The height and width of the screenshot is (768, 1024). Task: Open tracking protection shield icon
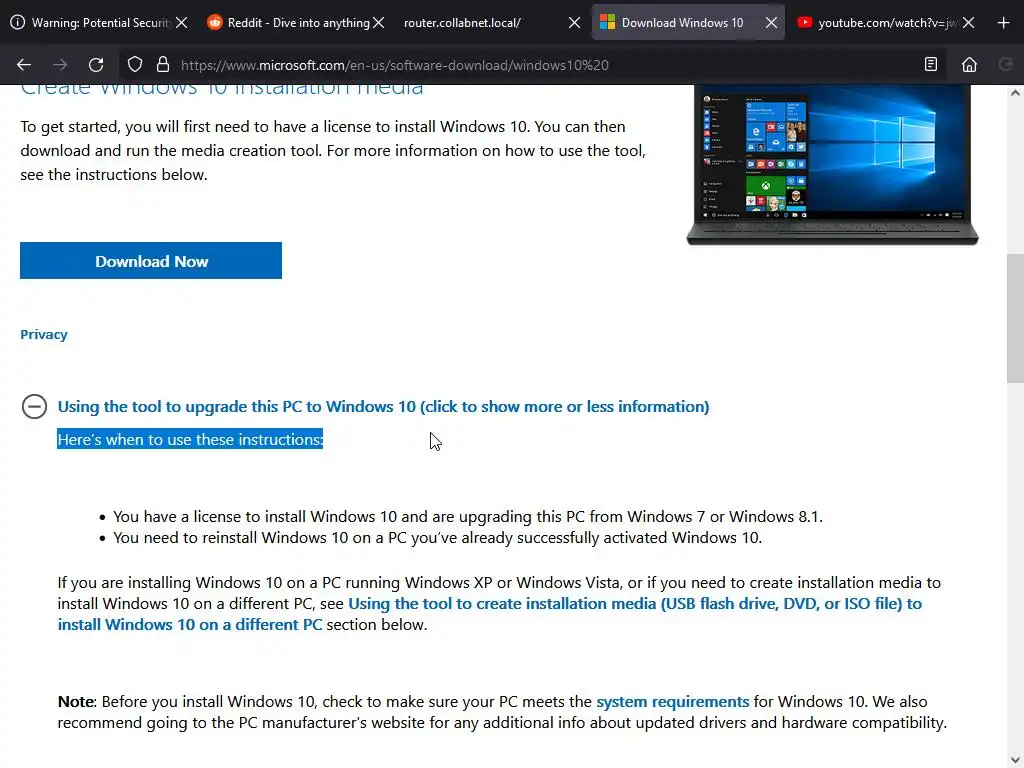pyautogui.click(x=135, y=65)
